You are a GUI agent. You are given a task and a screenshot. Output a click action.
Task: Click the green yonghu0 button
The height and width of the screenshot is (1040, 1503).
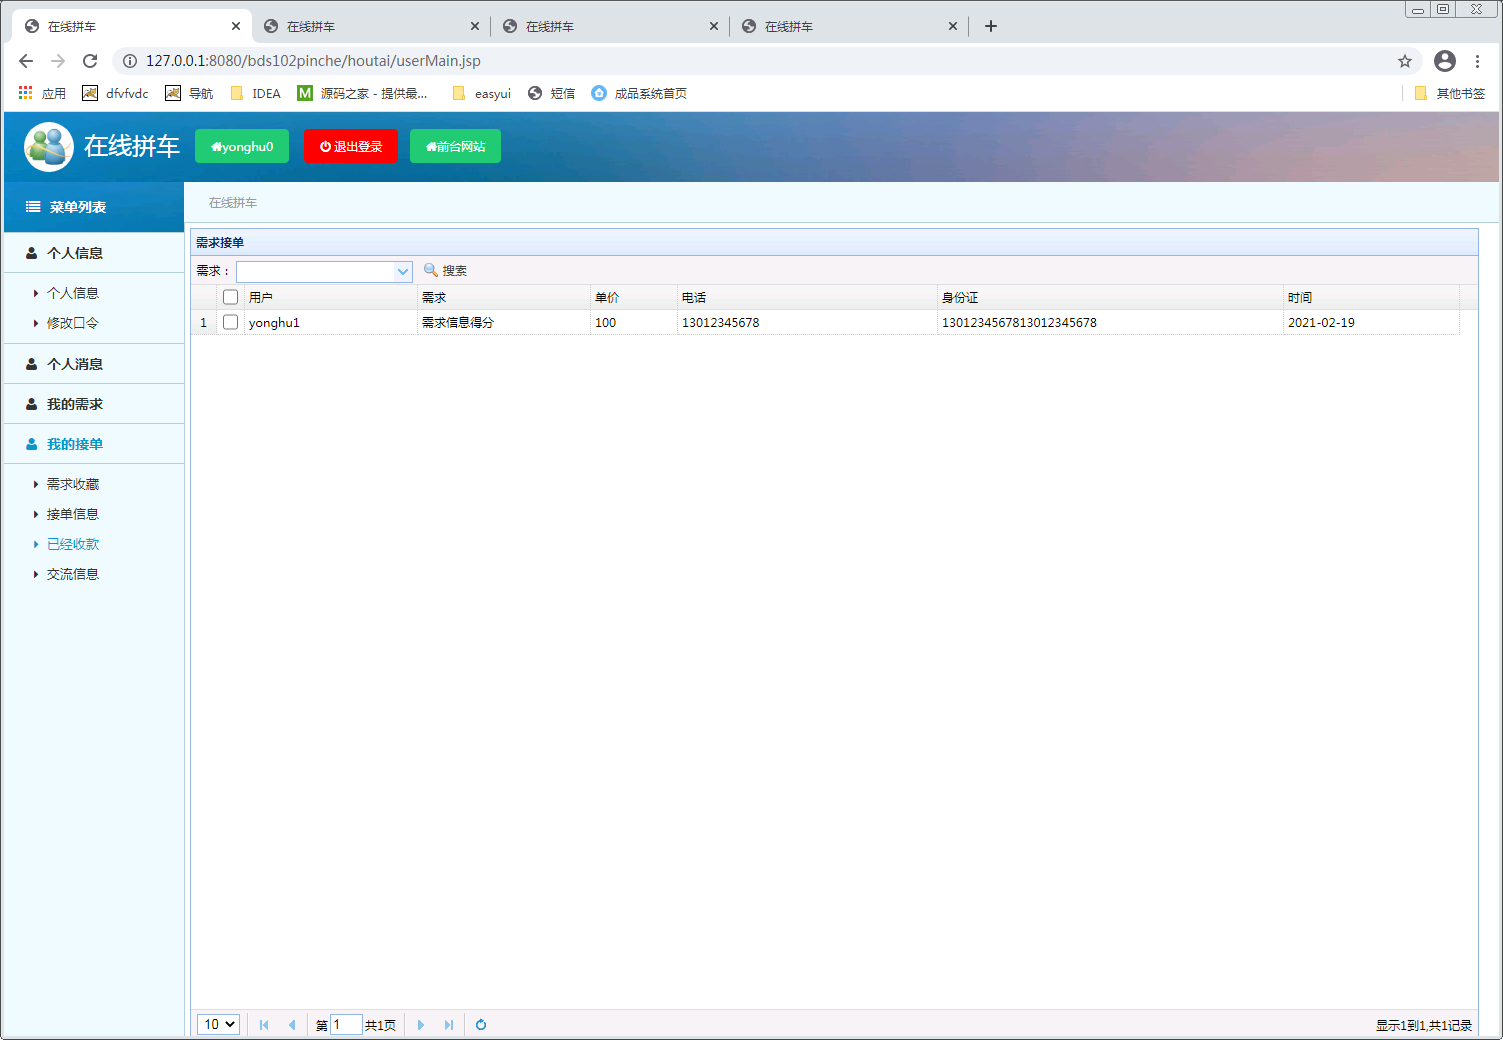[242, 146]
